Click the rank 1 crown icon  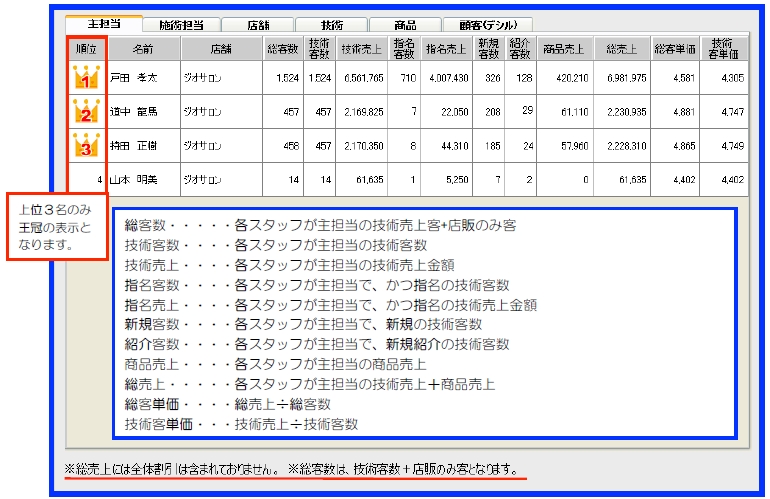point(86,77)
